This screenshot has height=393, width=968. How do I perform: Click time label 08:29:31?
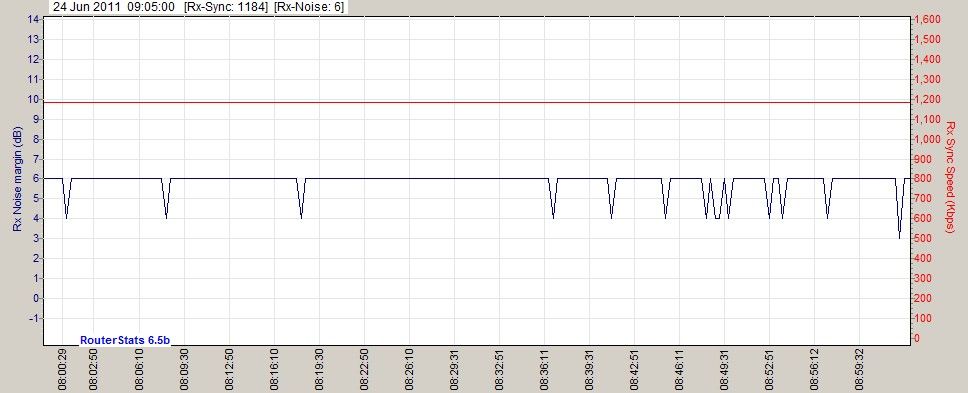coord(454,371)
